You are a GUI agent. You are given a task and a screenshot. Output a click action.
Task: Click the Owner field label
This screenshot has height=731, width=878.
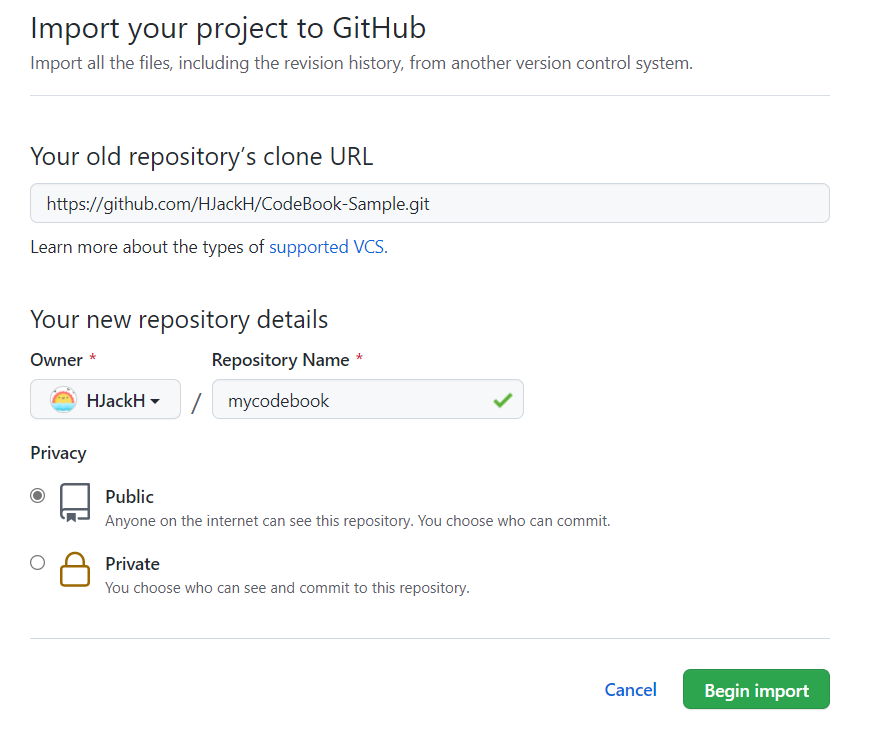point(57,360)
